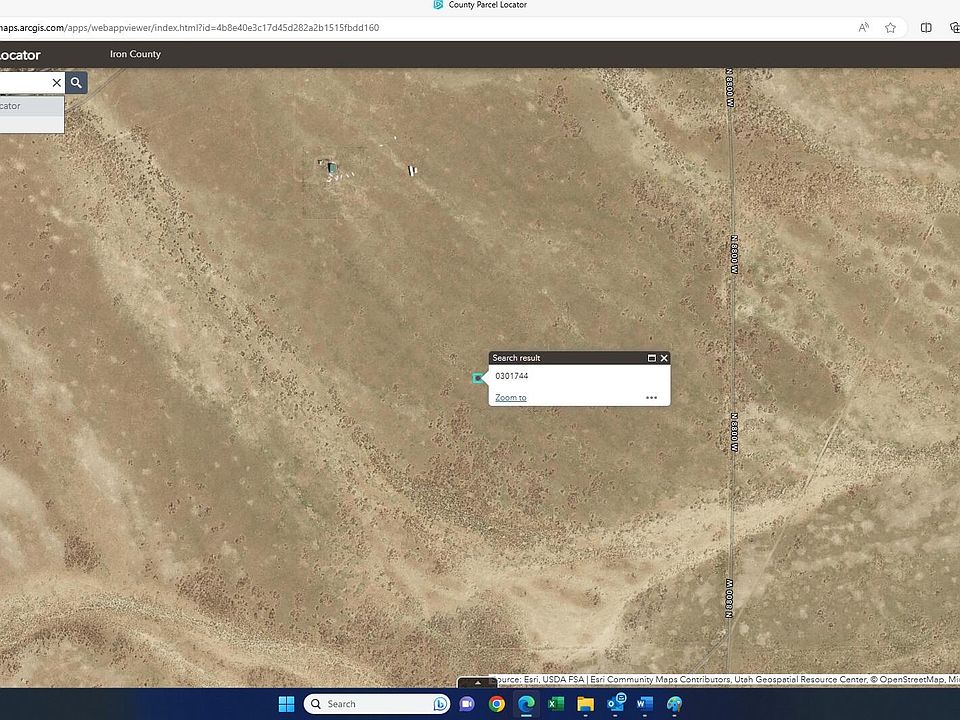Expand the attribute table arrow at bottom

click(x=478, y=683)
